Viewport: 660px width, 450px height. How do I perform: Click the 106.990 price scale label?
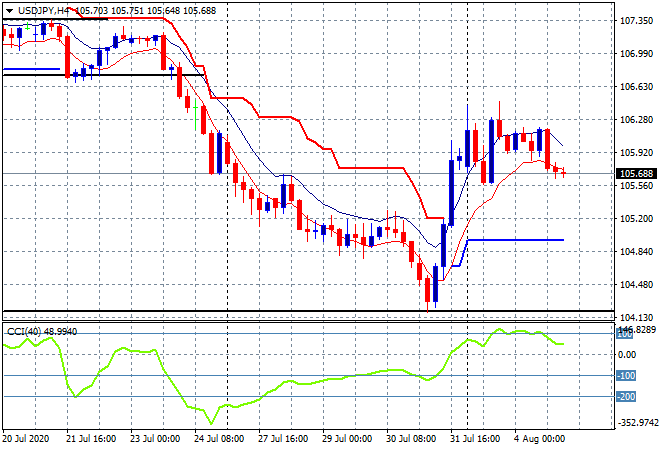click(636, 54)
